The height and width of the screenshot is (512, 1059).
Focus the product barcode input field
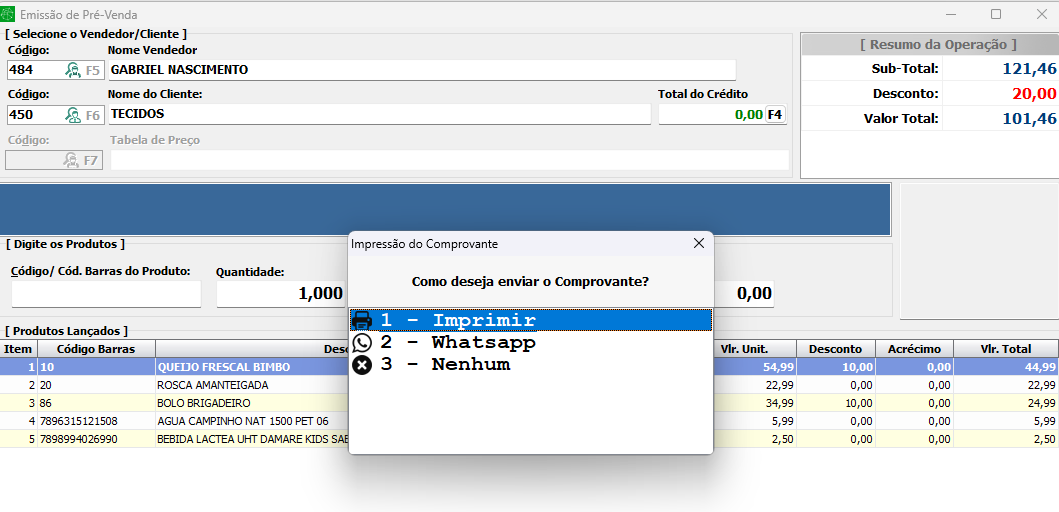[105, 294]
